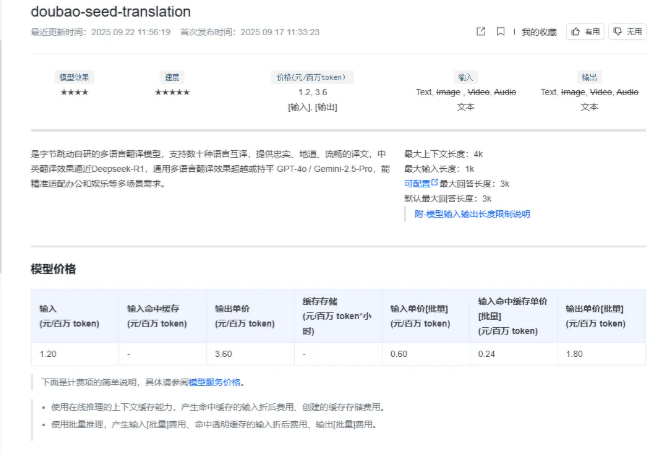This screenshot has width=651, height=455.
Task: Click the 价格(元/百万token) label
Action: point(312,77)
